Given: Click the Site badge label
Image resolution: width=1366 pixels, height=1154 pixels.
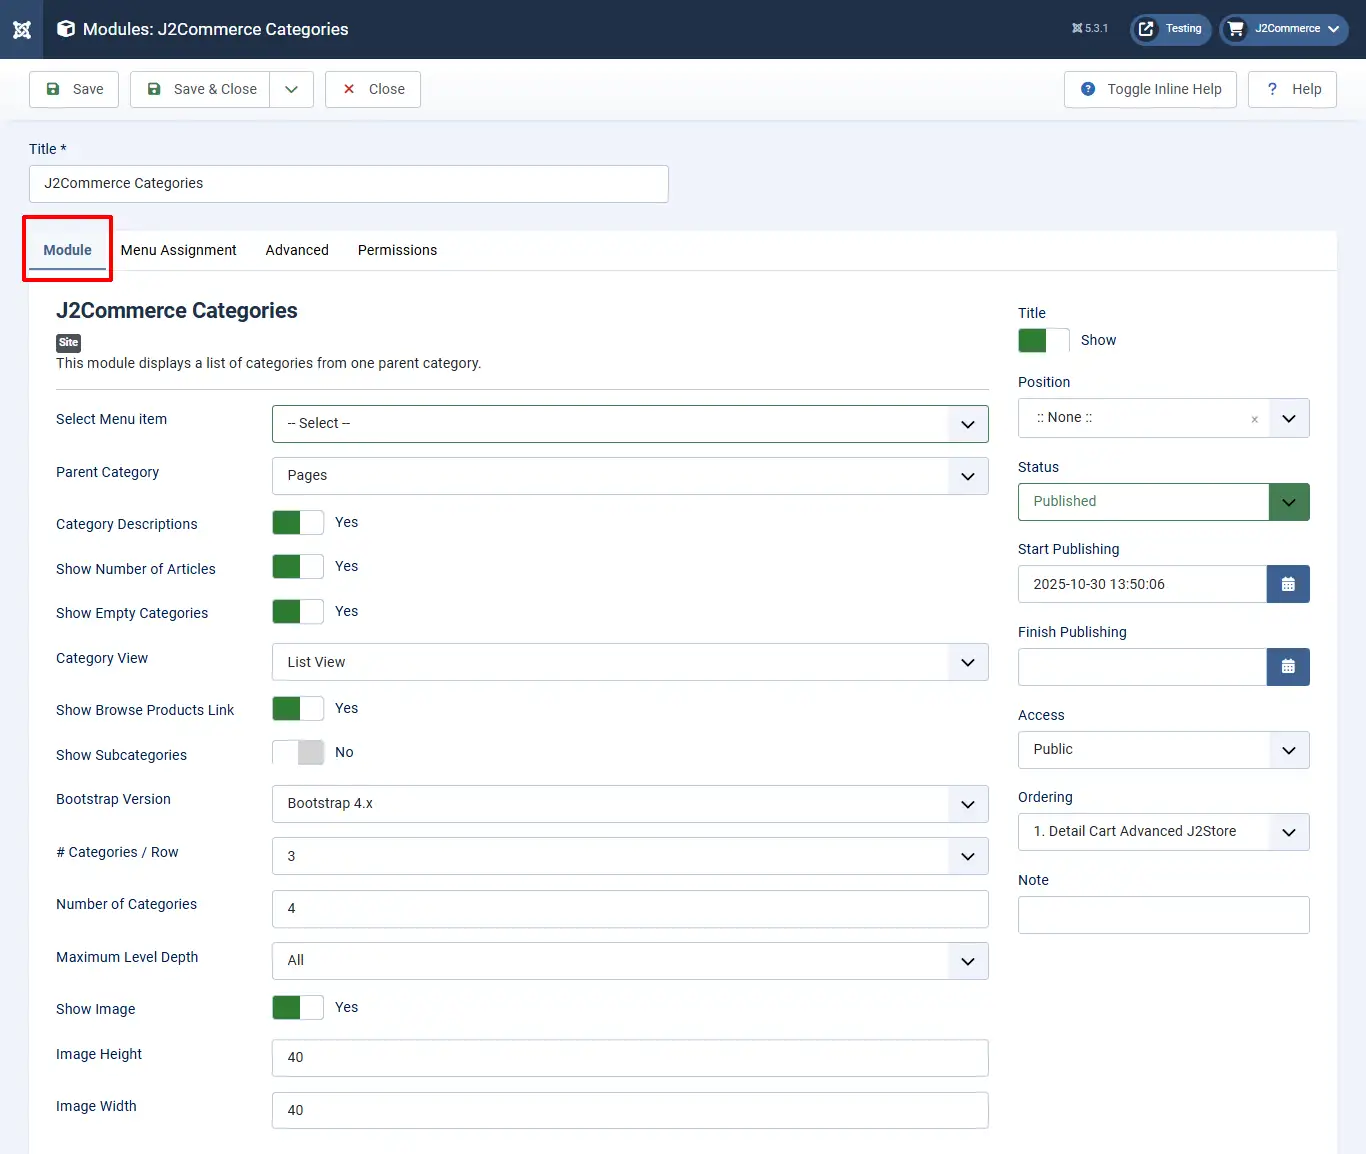Looking at the screenshot, I should pyautogui.click(x=68, y=342).
